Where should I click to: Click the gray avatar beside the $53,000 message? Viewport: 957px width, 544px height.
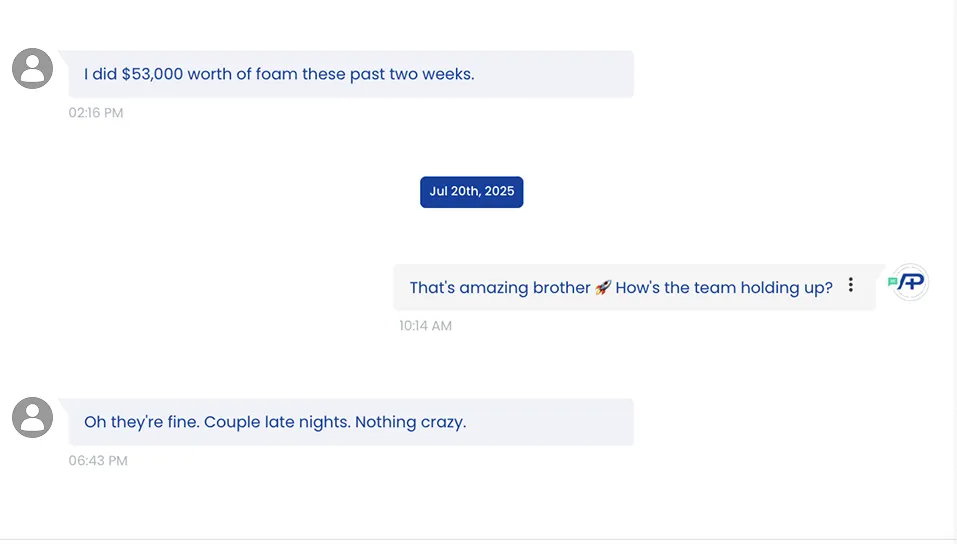32,69
